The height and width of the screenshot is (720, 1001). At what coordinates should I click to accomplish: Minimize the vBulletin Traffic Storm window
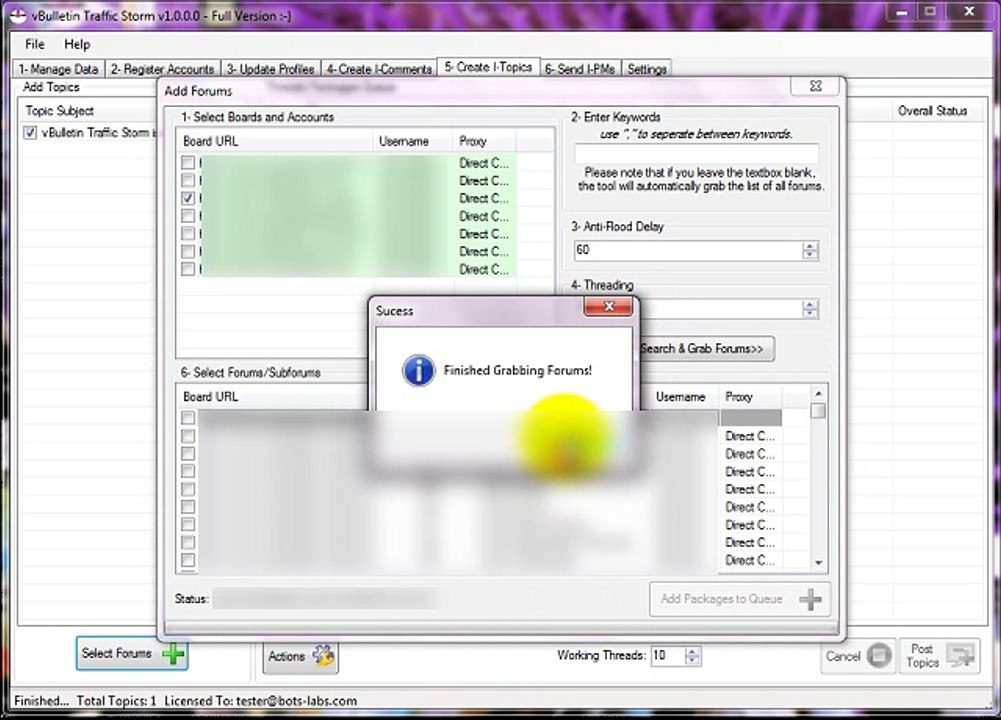click(x=901, y=13)
